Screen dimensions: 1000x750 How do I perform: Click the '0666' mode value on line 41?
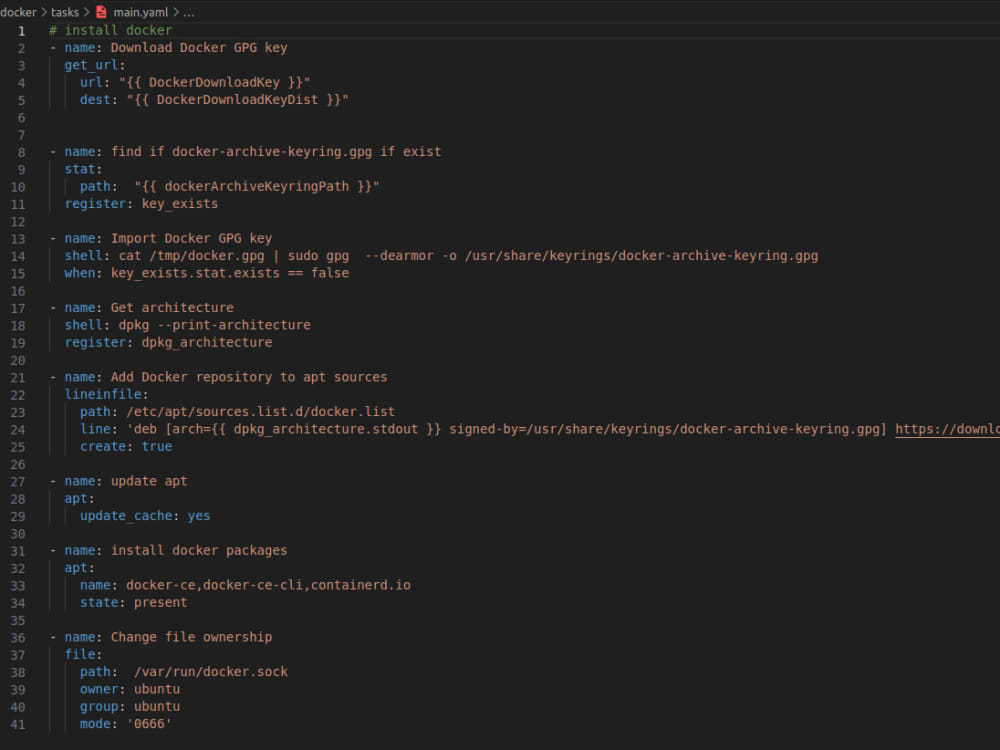(x=147, y=723)
